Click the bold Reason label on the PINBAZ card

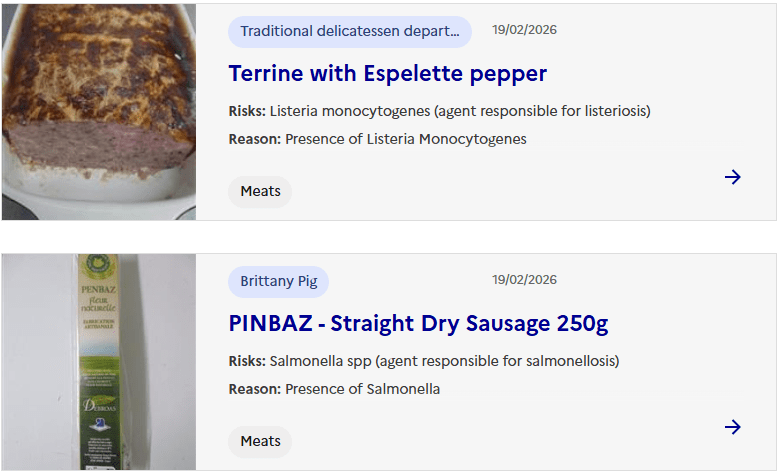tap(254, 389)
